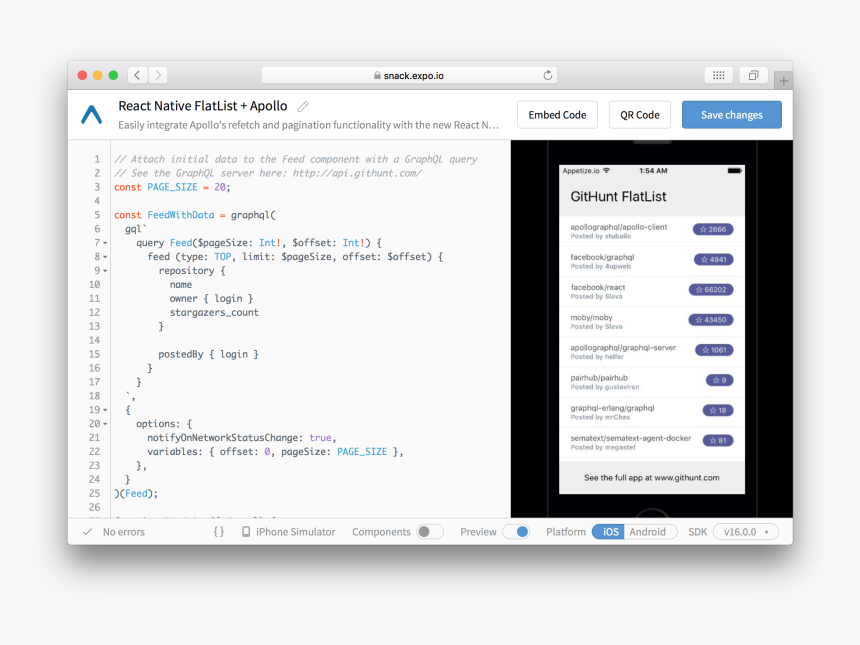
Task: Collapse code fold at line 7
Action: 105,243
